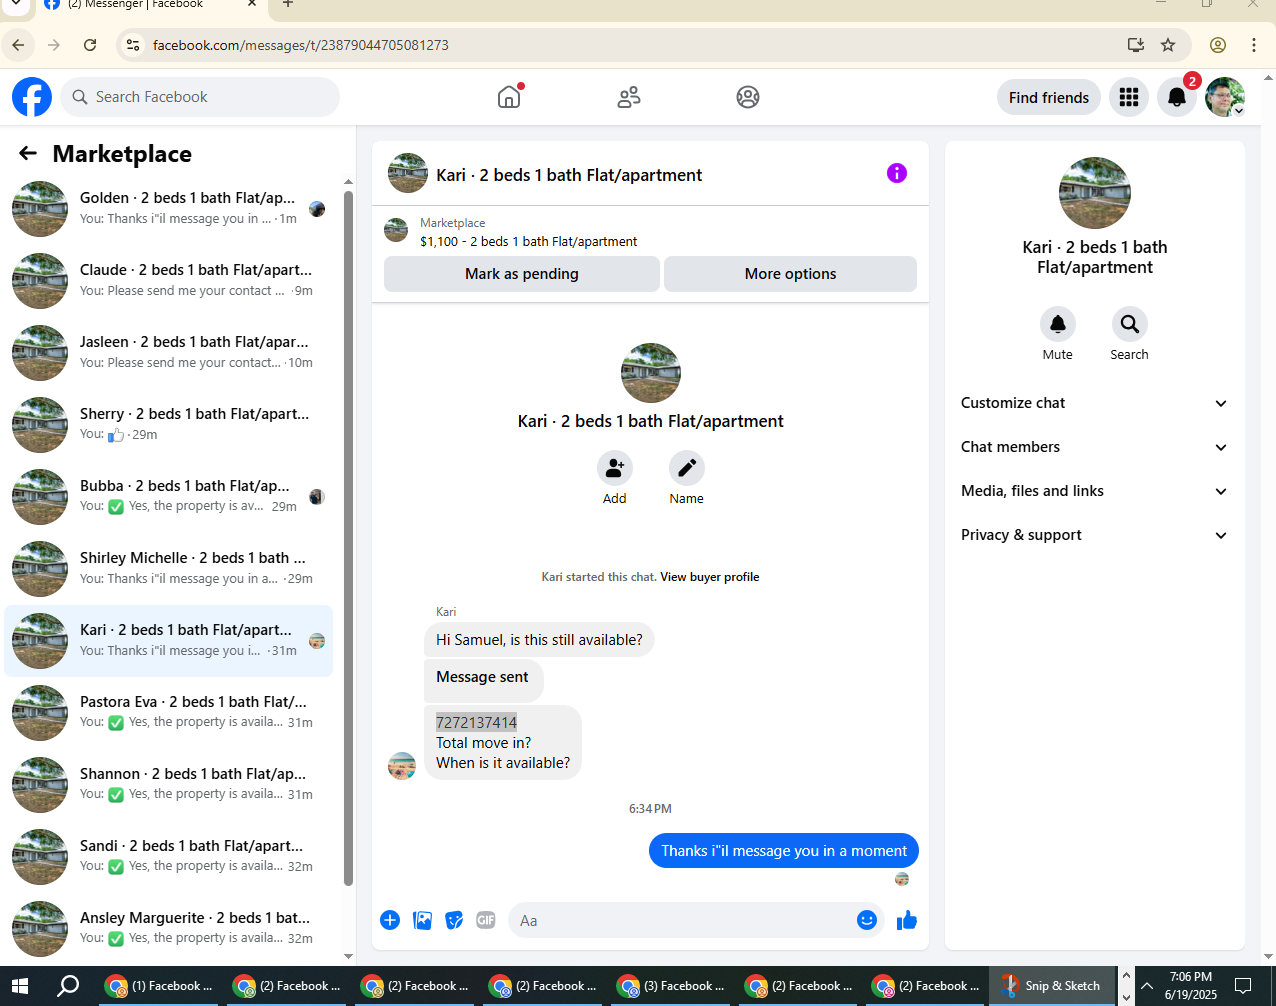Viewport: 1276px width, 1006px height.
Task: Click phone number 7272137414 in message
Action: tap(476, 722)
